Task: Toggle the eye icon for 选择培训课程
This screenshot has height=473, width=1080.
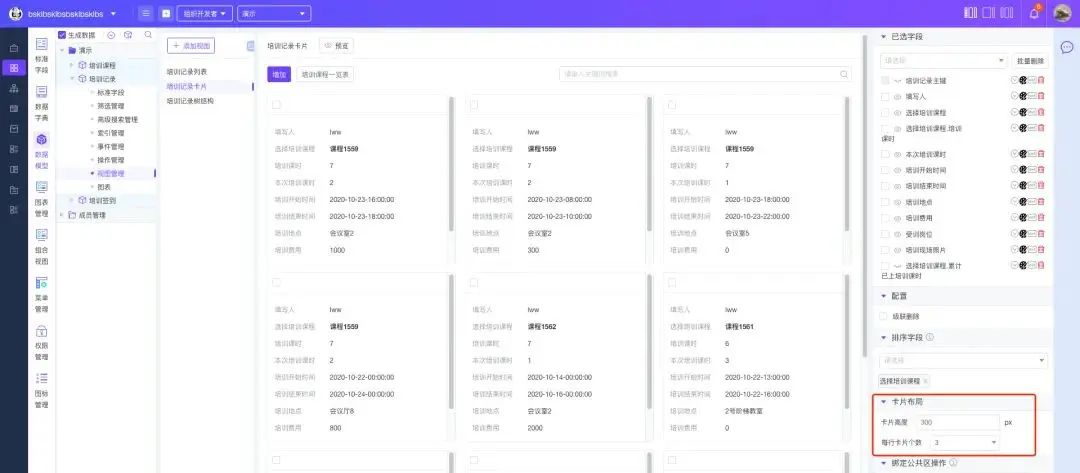Action: click(x=897, y=112)
